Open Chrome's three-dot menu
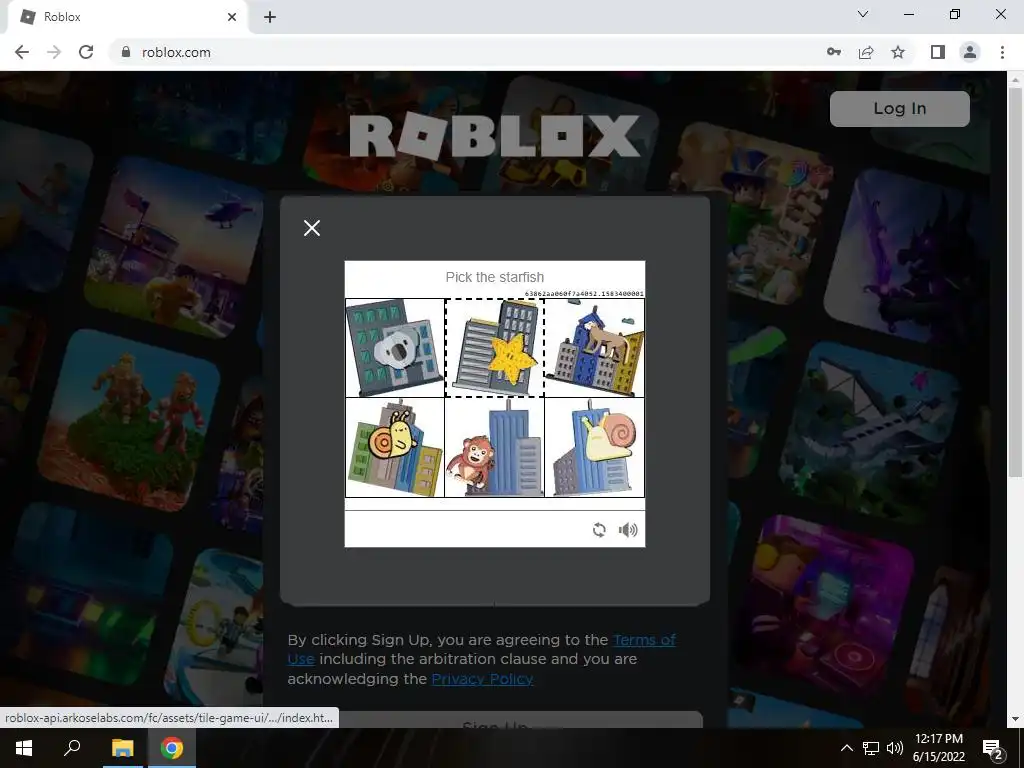Image resolution: width=1024 pixels, height=768 pixels. point(1002,52)
